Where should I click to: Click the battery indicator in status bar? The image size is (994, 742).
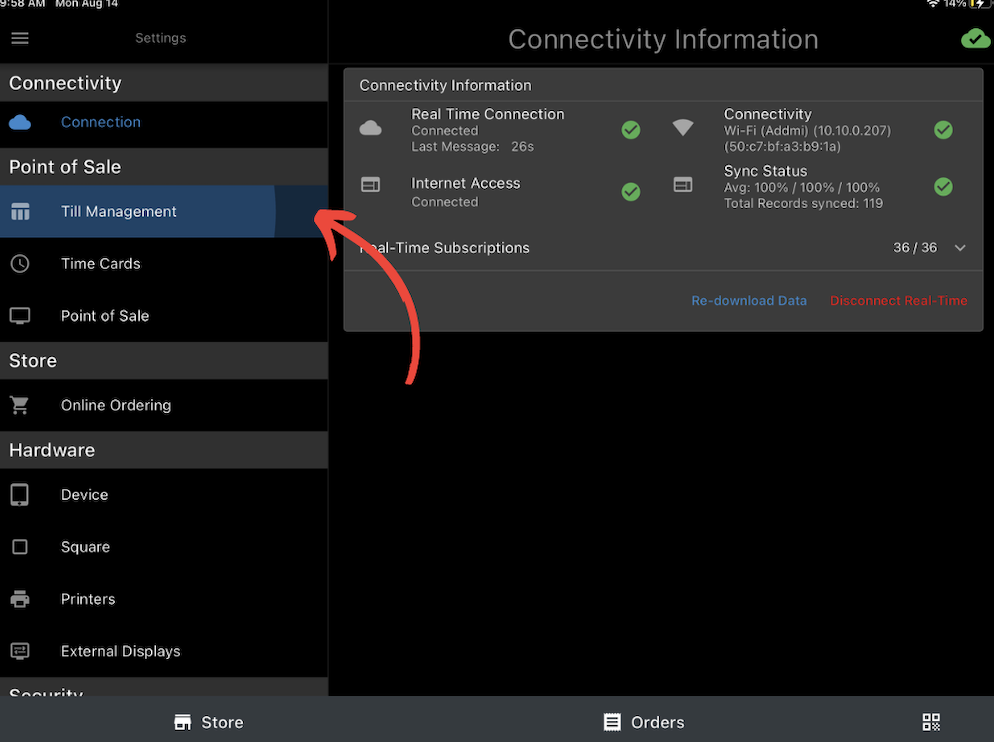980,4
